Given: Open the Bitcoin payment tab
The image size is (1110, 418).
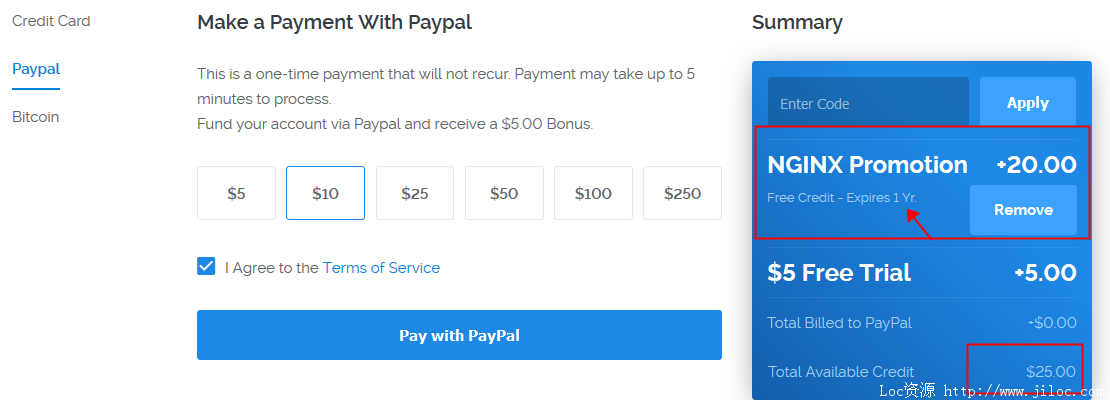Looking at the screenshot, I should [35, 117].
